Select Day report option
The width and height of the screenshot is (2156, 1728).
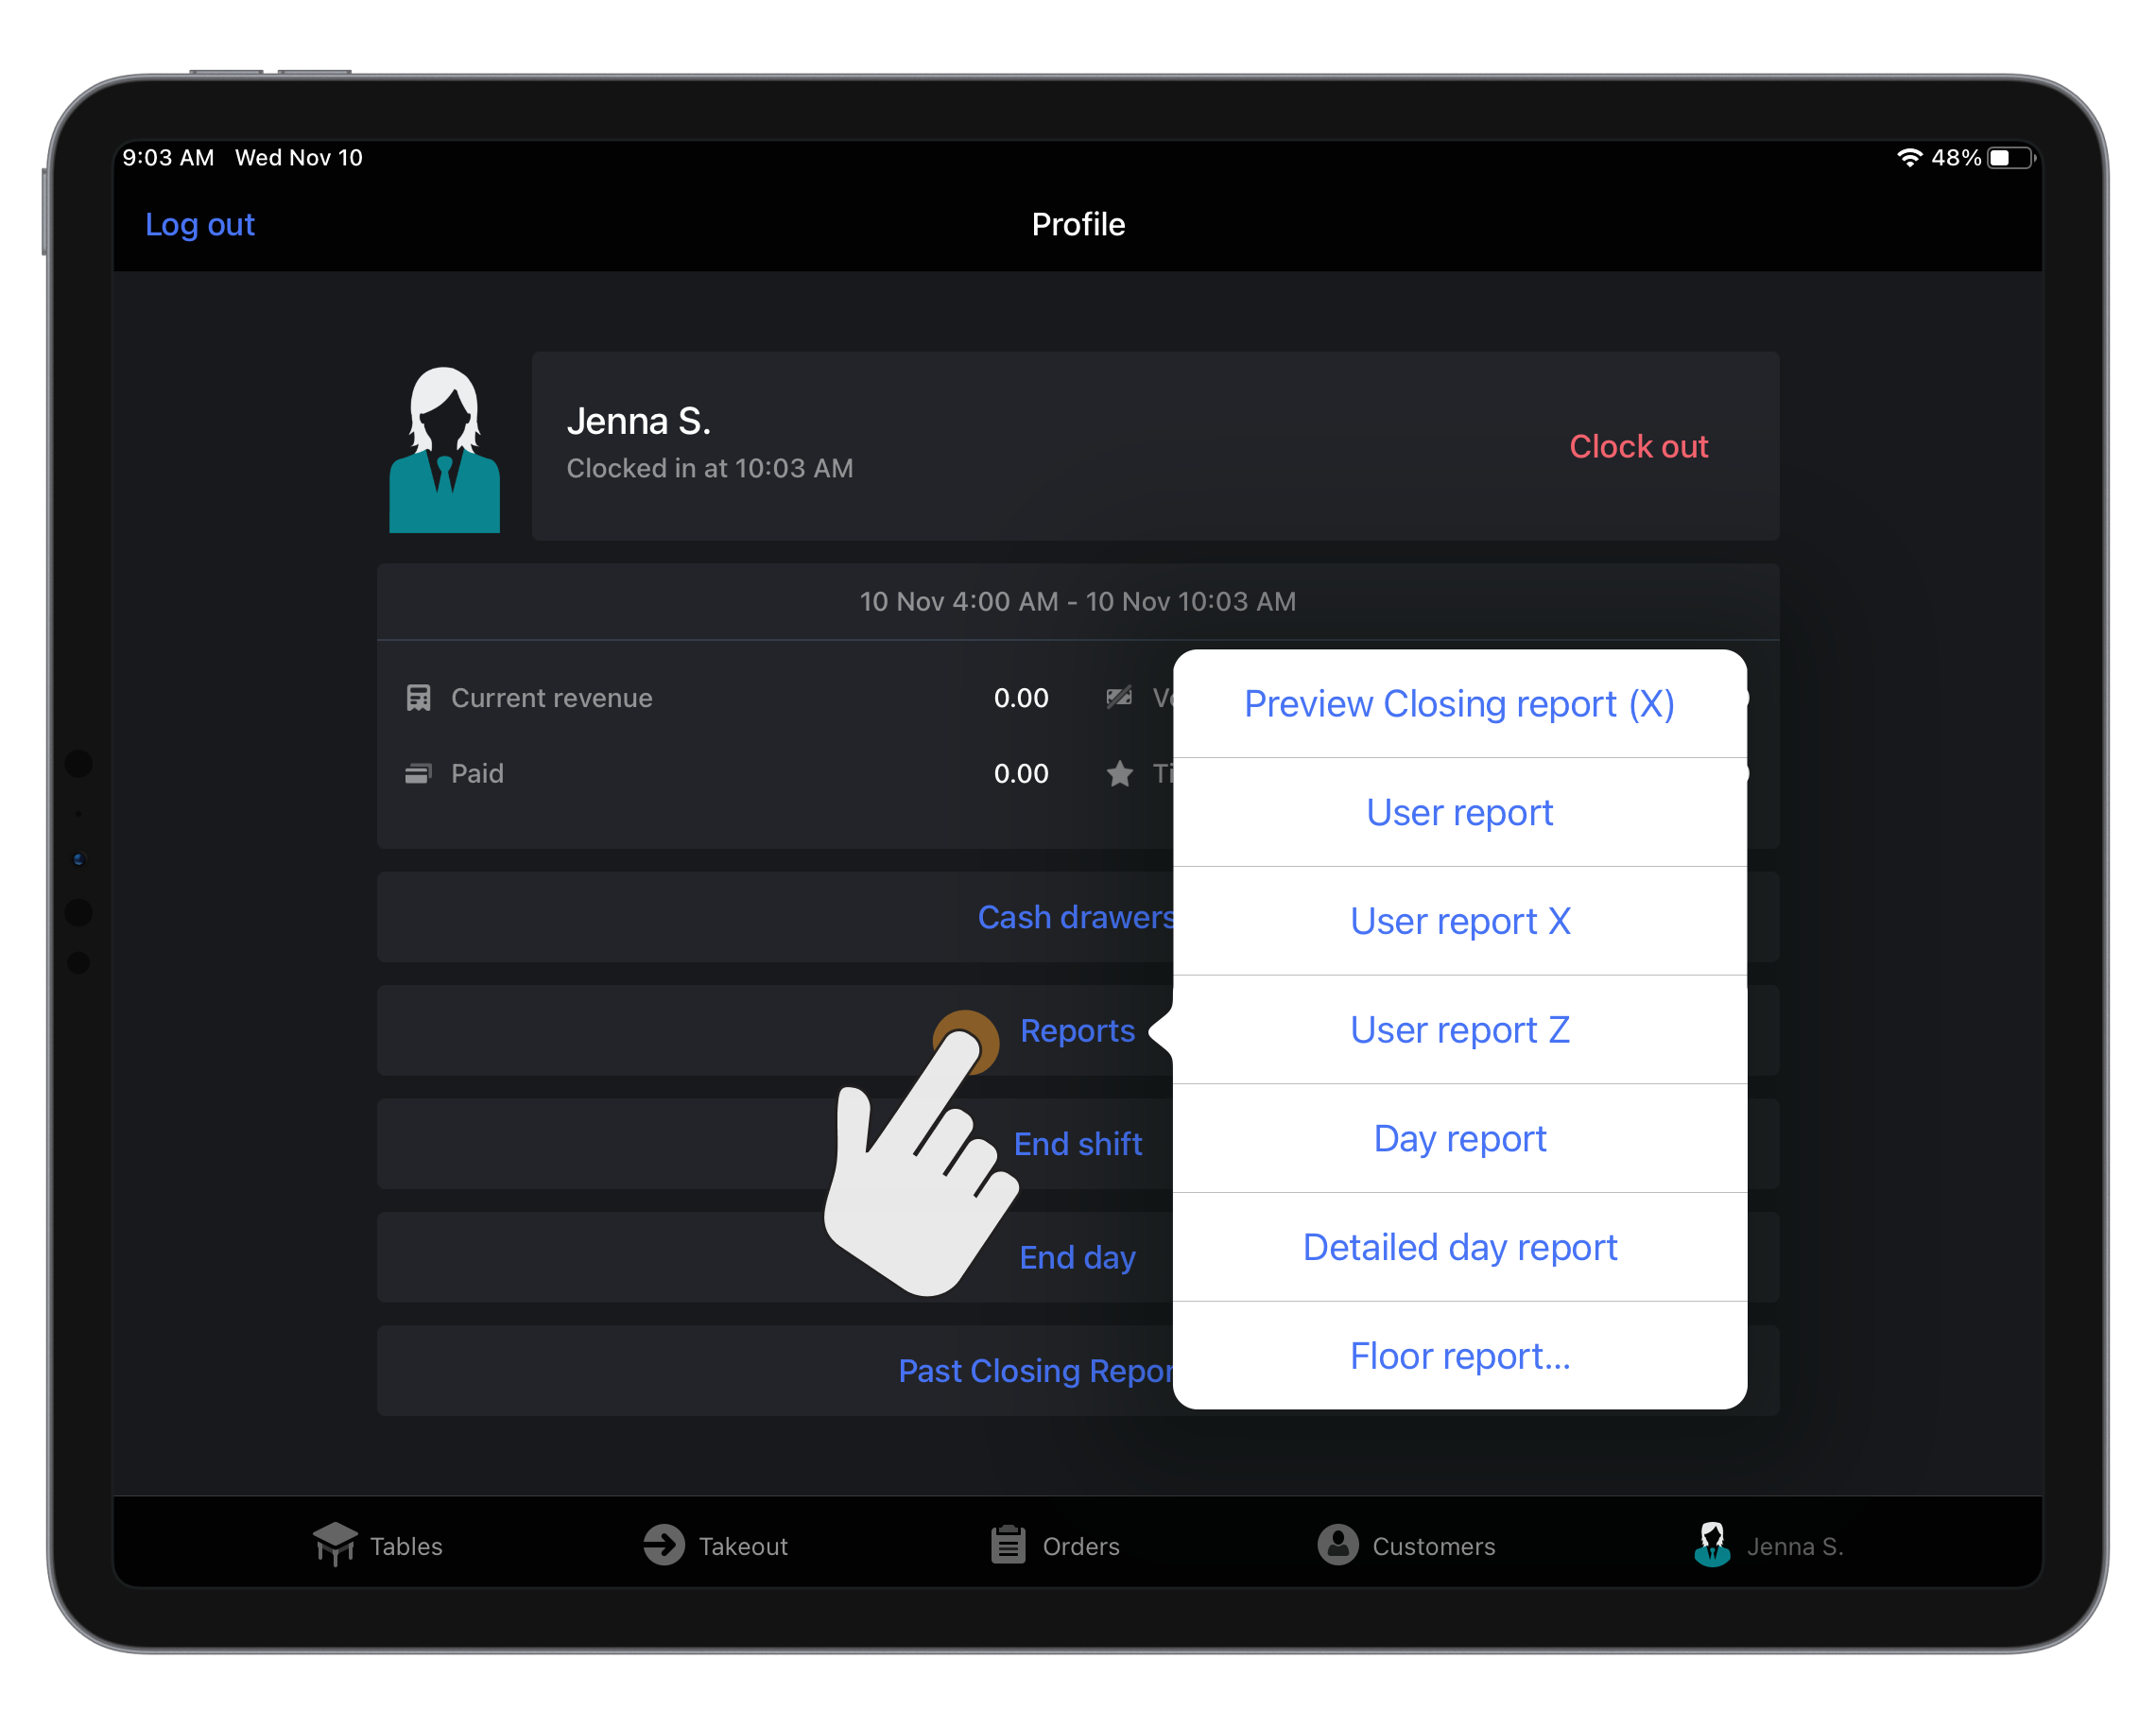pyautogui.click(x=1459, y=1135)
